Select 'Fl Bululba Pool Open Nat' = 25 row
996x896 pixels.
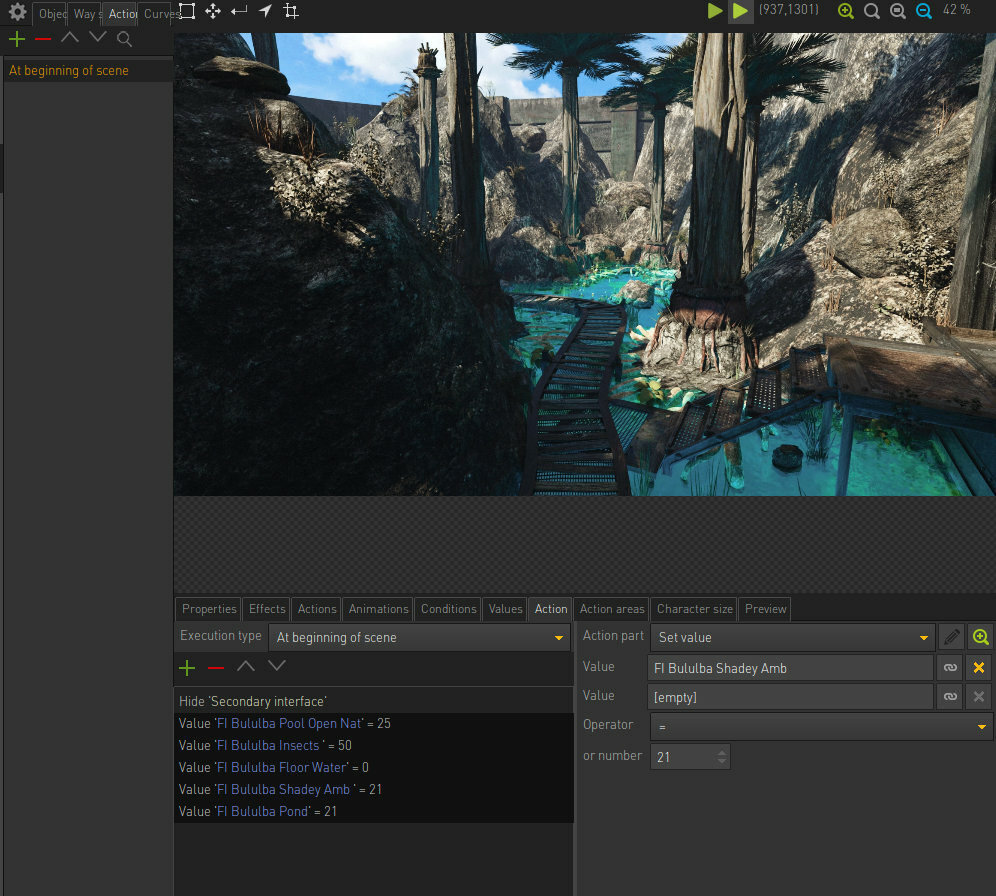pyautogui.click(x=374, y=723)
